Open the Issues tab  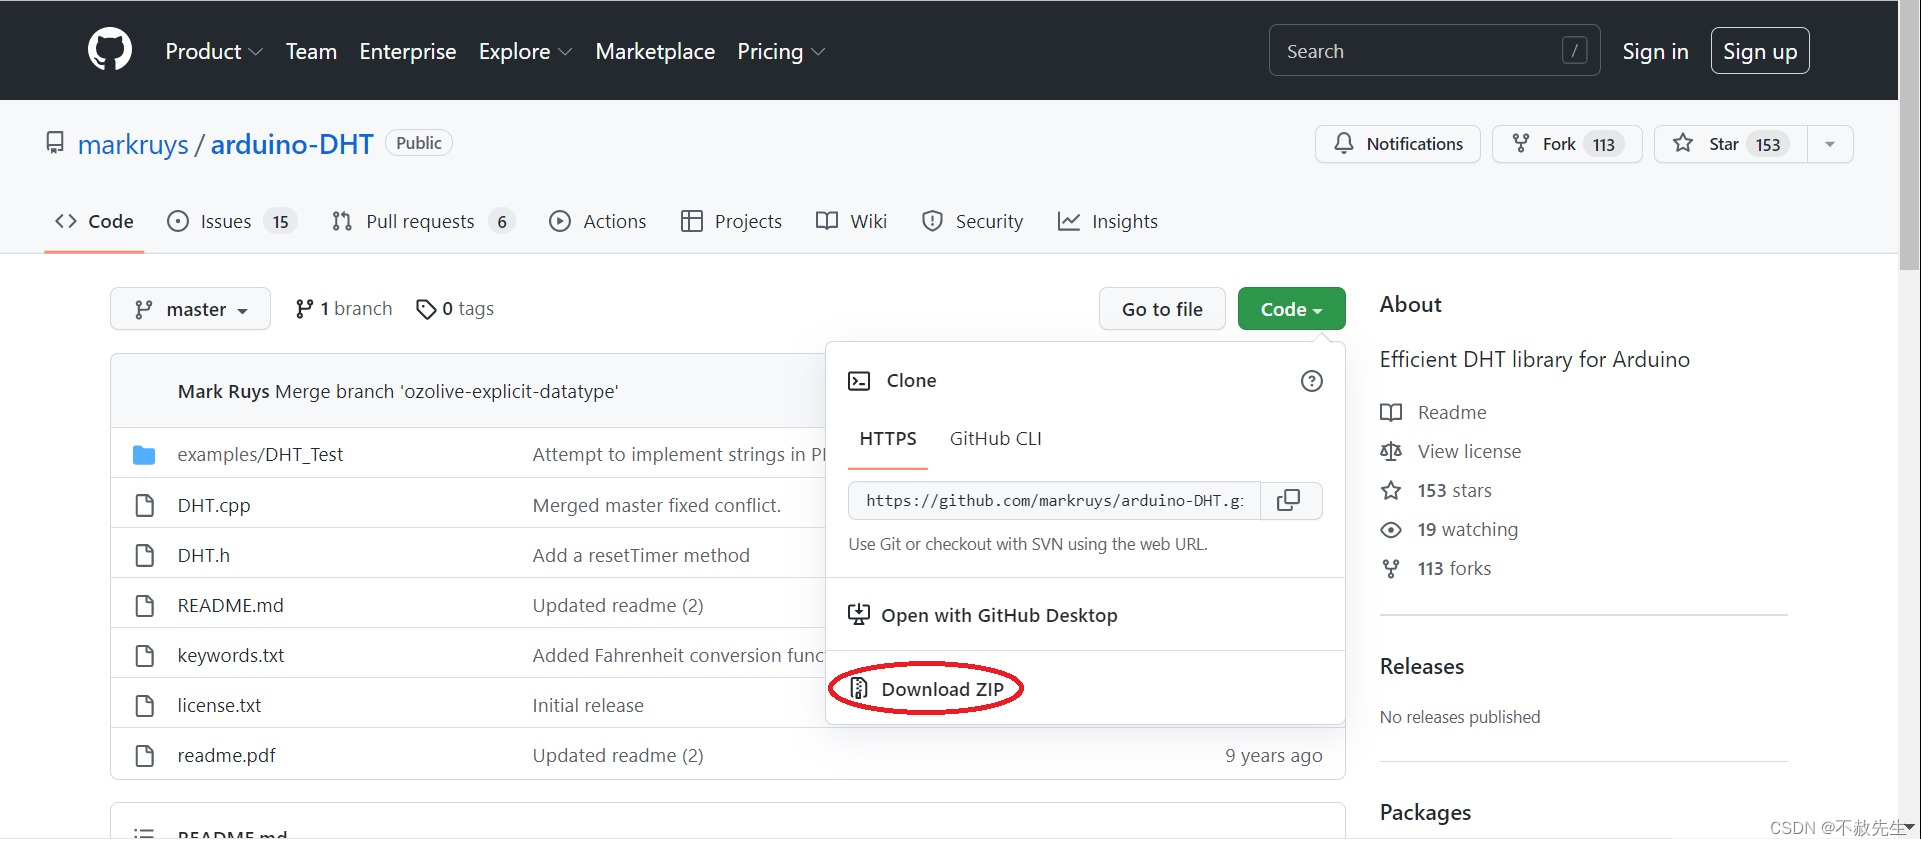(226, 221)
